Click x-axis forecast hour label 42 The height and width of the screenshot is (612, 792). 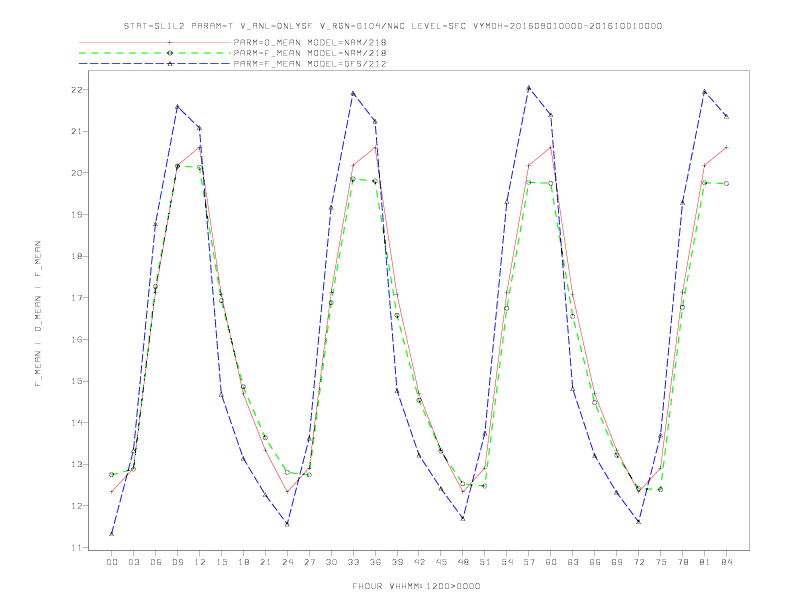(x=419, y=562)
